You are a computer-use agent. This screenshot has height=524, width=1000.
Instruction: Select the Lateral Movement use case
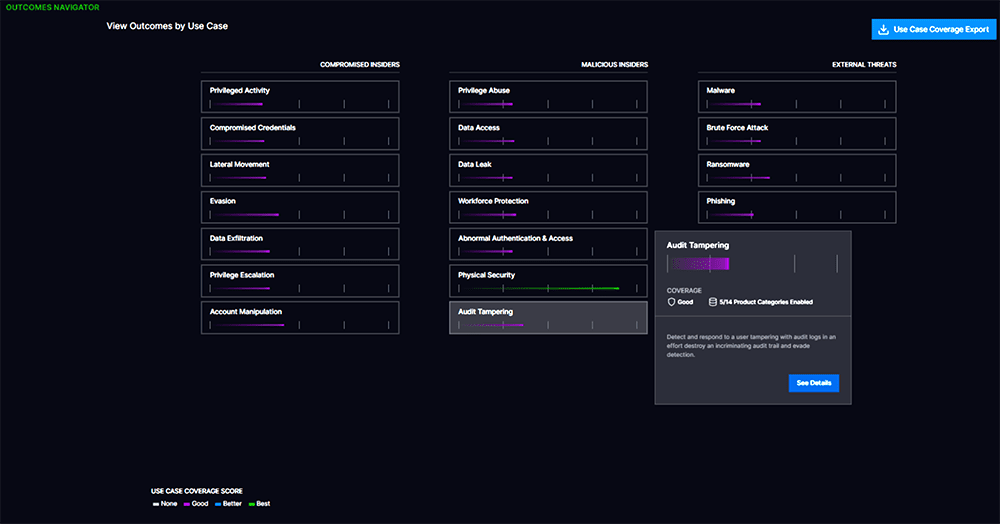coord(300,170)
